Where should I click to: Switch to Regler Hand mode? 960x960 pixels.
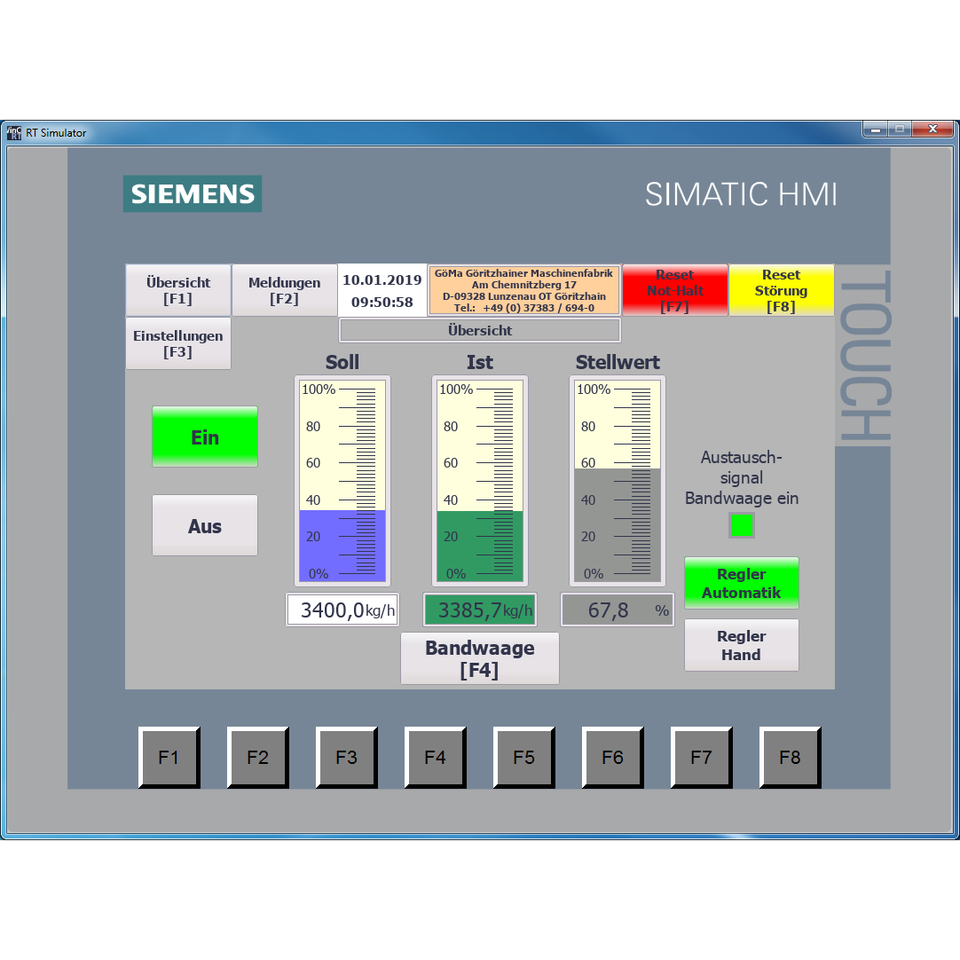coord(741,645)
